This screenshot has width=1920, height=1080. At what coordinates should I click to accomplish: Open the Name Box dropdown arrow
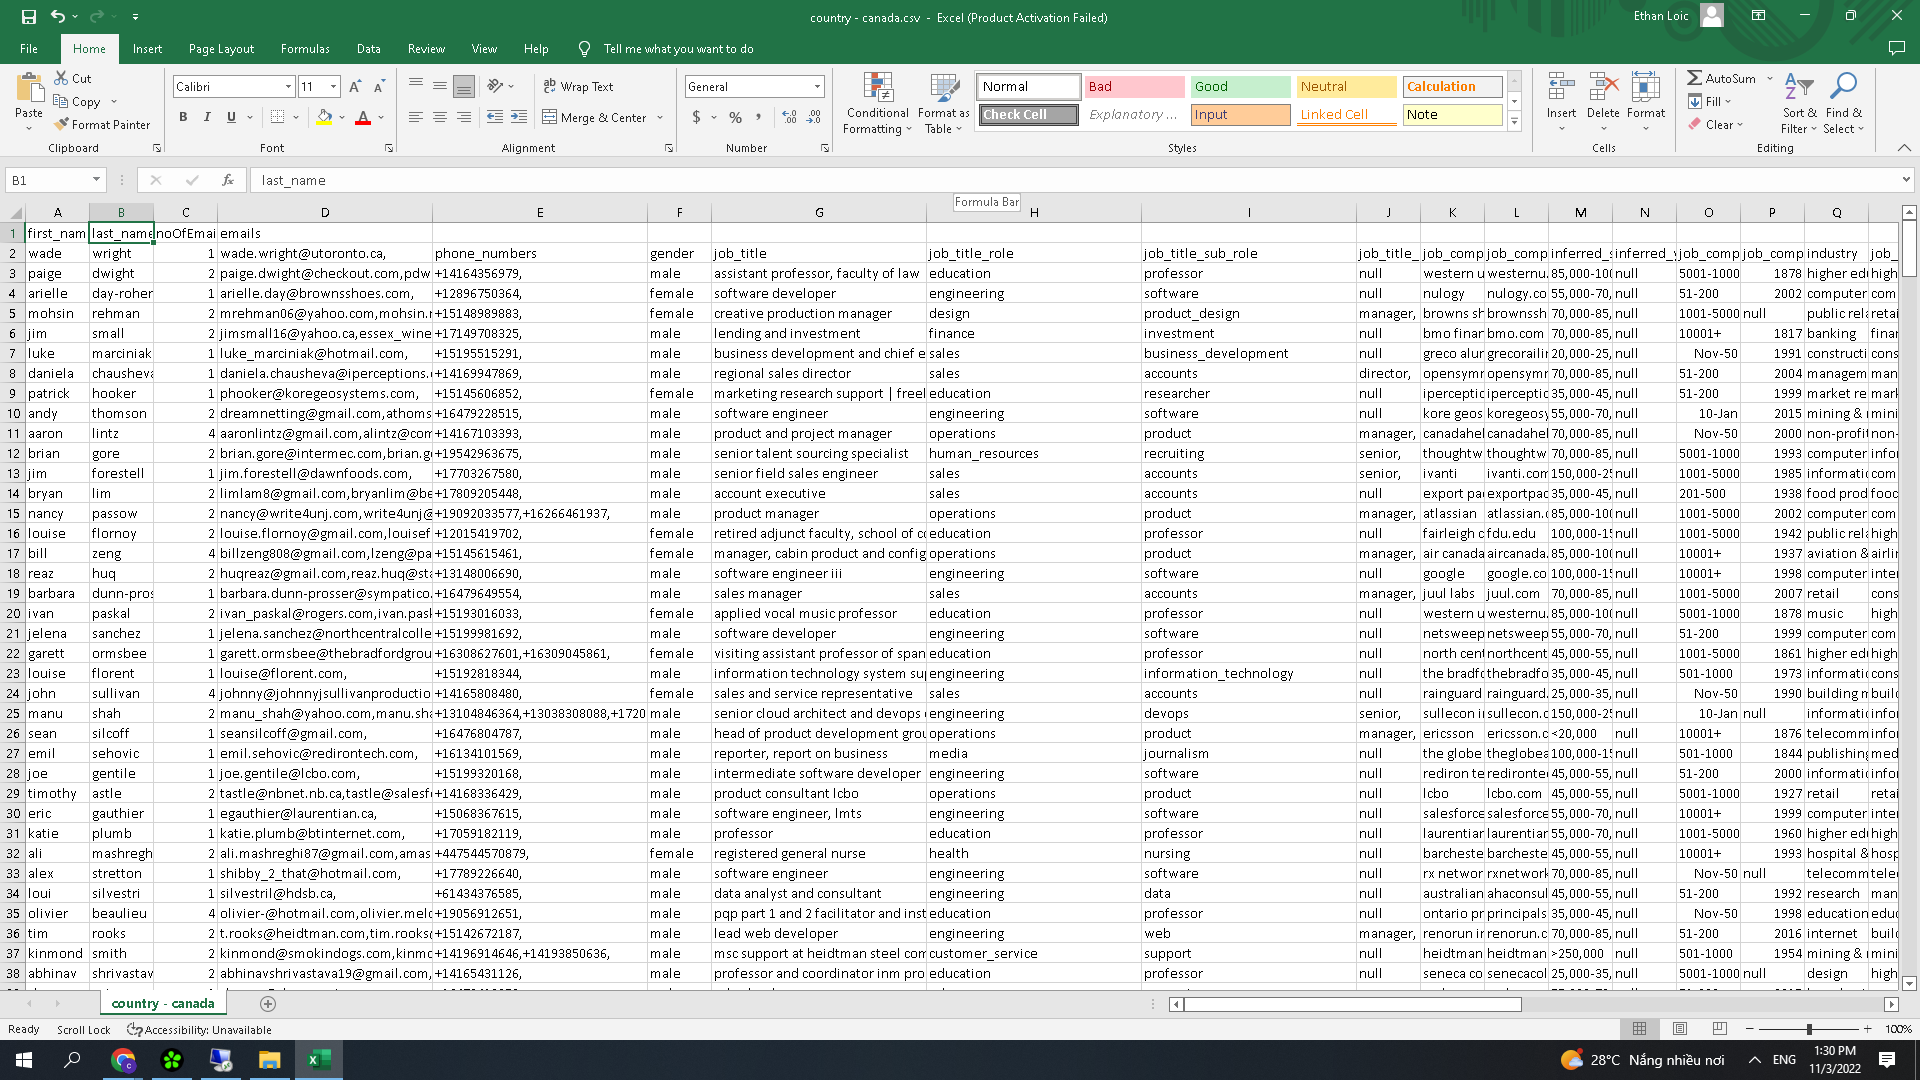96,180
